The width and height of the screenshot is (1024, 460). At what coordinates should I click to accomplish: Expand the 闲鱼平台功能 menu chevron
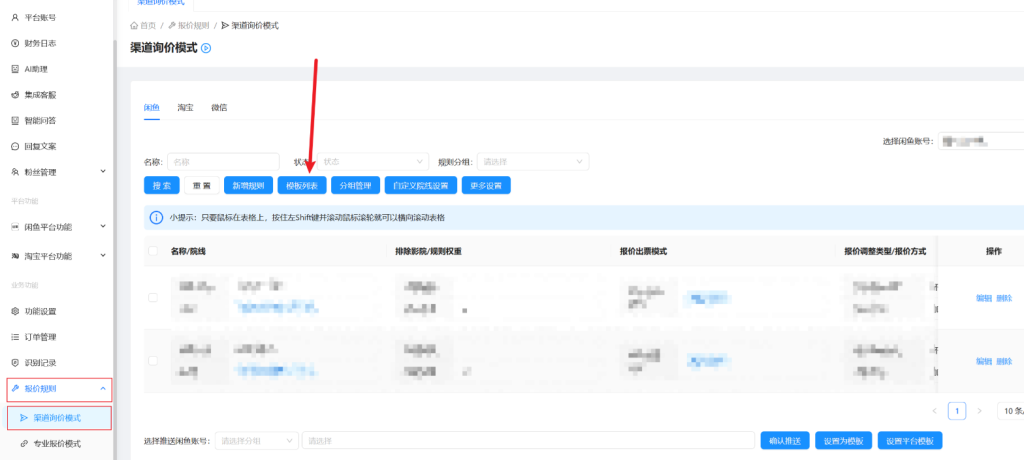tap(103, 227)
